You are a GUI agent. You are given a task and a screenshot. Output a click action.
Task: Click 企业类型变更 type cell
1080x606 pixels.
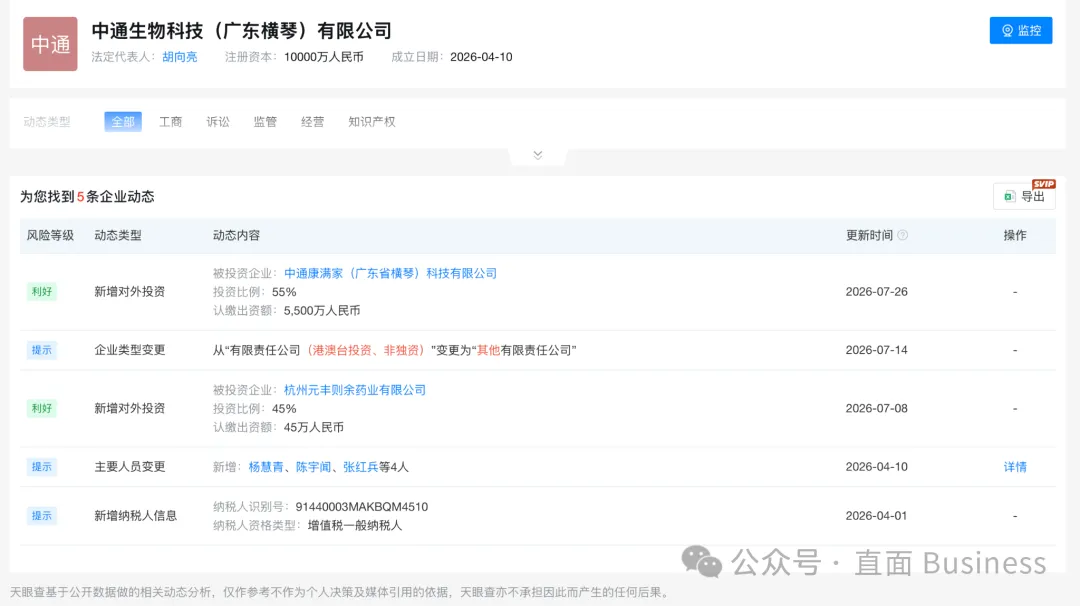129,350
